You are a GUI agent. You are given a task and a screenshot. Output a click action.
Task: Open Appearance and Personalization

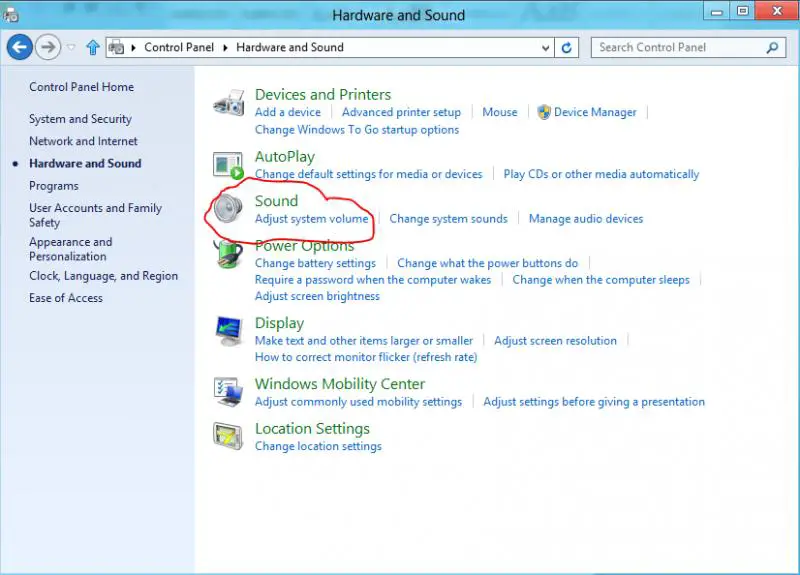[x=71, y=249]
